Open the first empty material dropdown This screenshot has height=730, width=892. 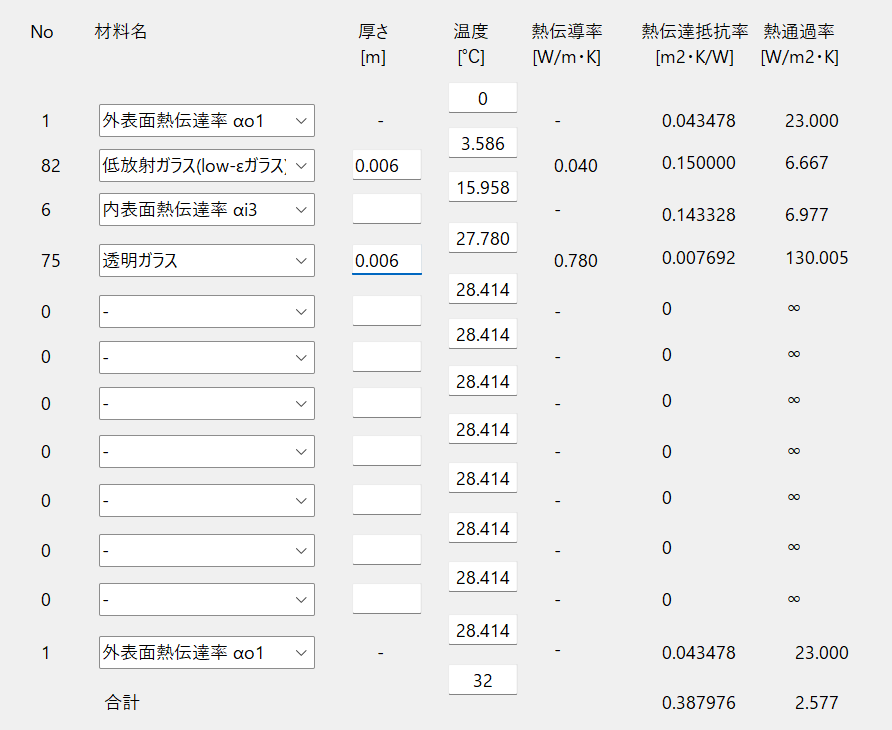(x=207, y=311)
